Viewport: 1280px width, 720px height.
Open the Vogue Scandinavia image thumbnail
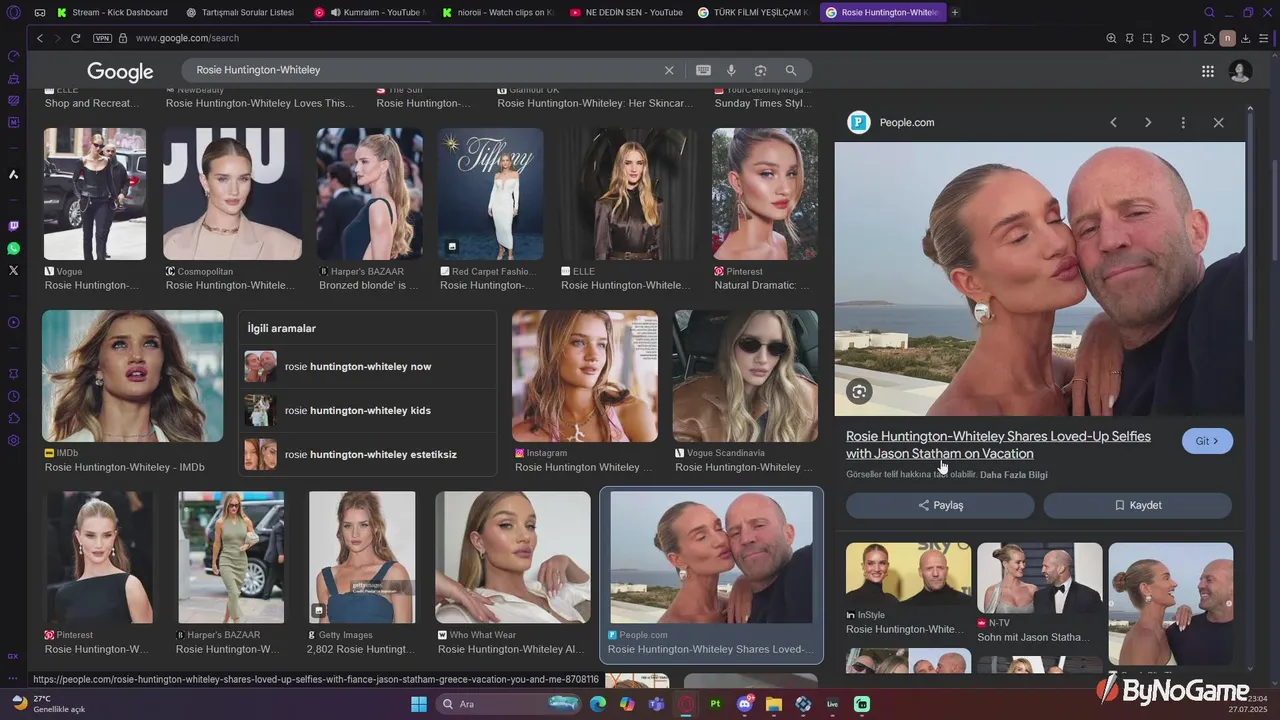point(745,376)
